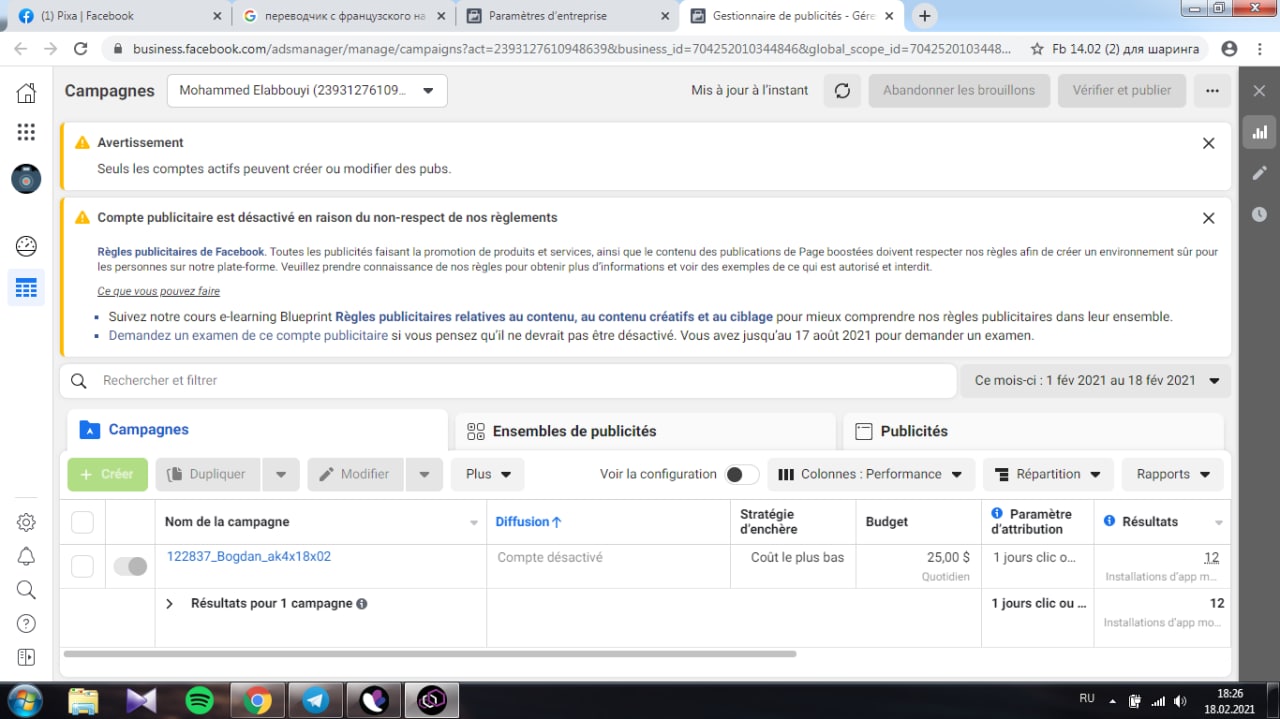Open the charts view icon in right panel
The width and height of the screenshot is (1280, 719).
[x=1259, y=132]
